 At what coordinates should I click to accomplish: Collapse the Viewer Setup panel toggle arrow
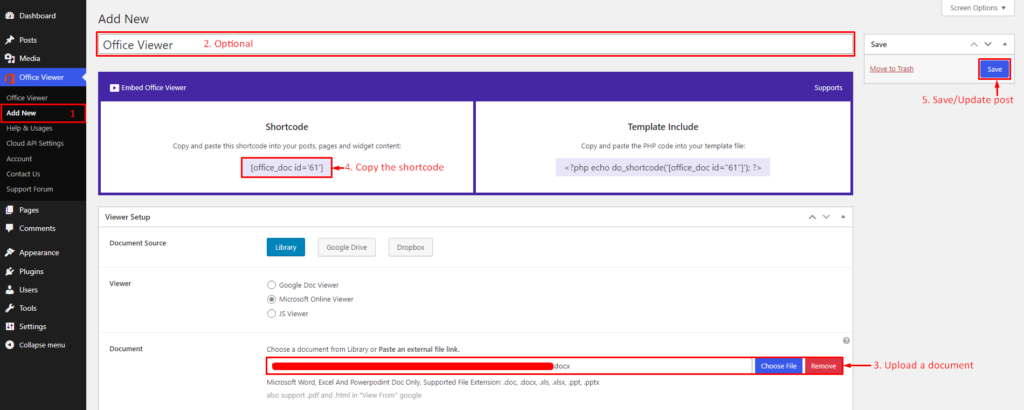pos(844,216)
